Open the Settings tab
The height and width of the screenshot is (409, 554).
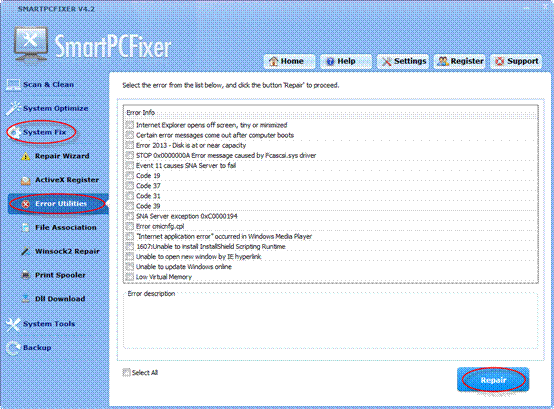403,61
